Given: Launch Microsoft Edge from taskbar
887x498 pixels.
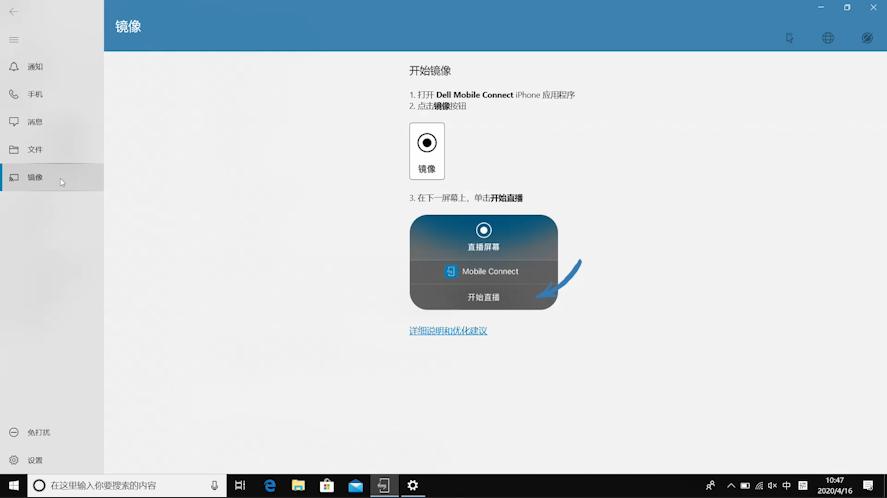Looking at the screenshot, I should coord(270,486).
